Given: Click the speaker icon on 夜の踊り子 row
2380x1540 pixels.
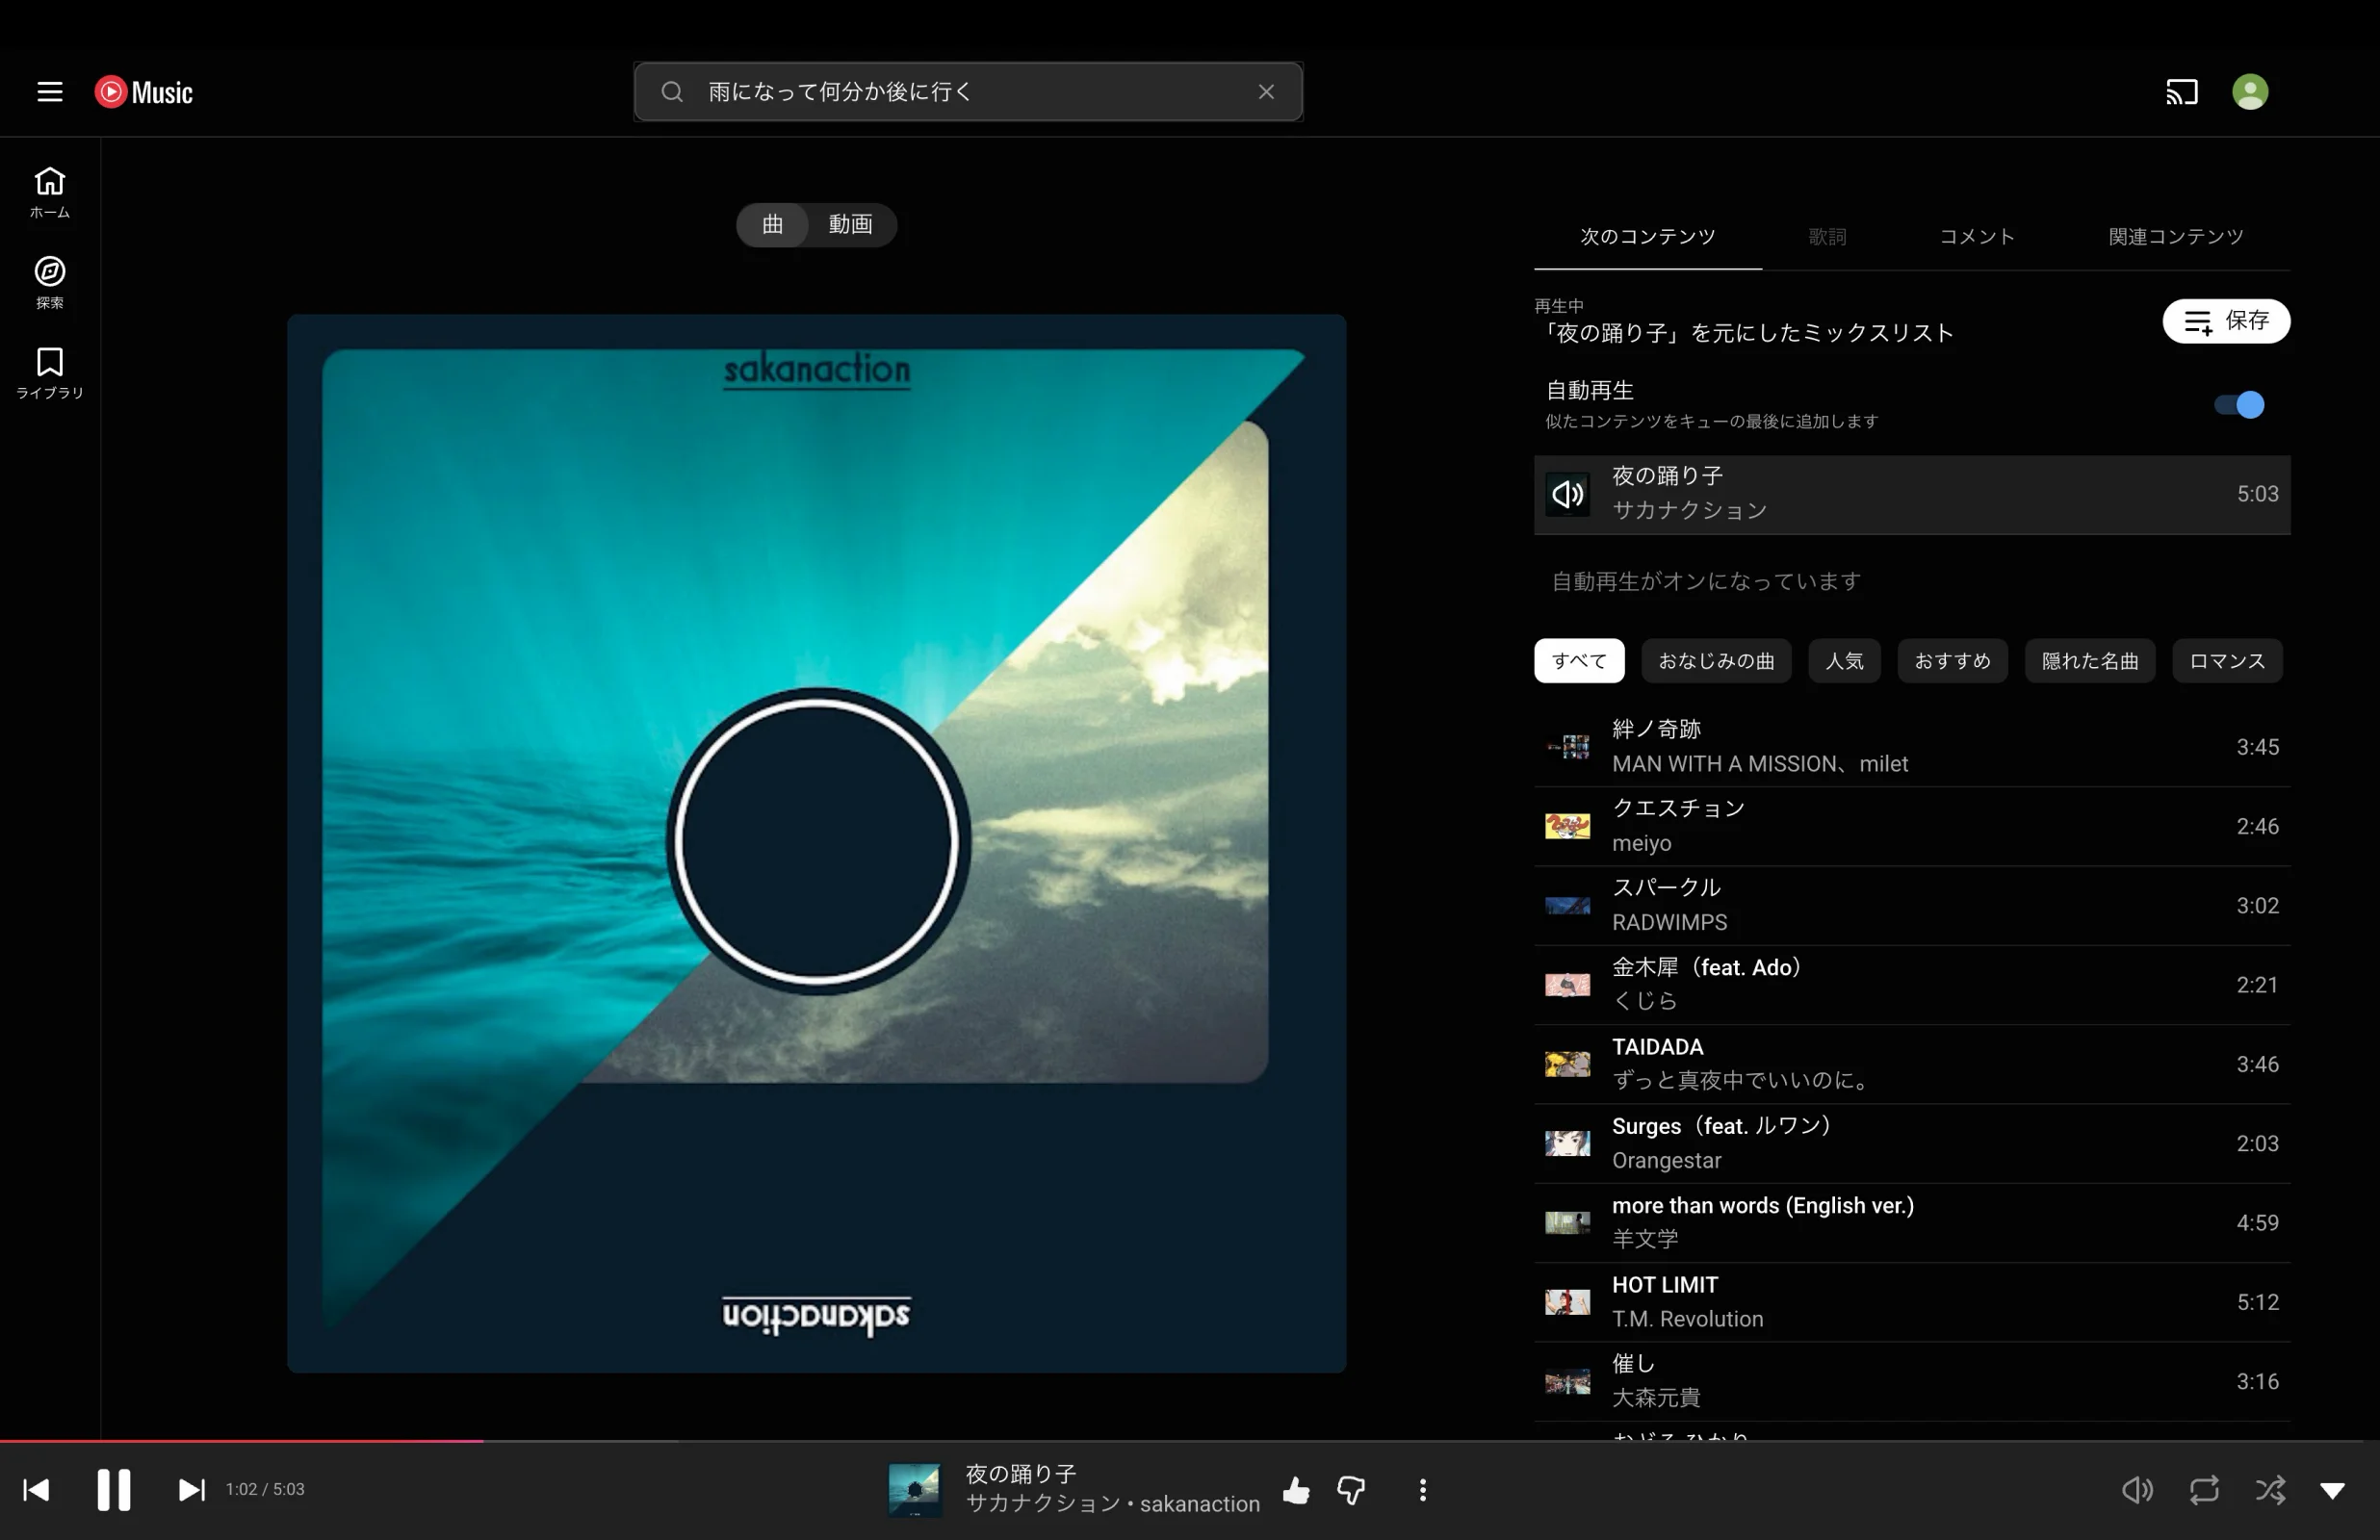Looking at the screenshot, I should pyautogui.click(x=1567, y=494).
